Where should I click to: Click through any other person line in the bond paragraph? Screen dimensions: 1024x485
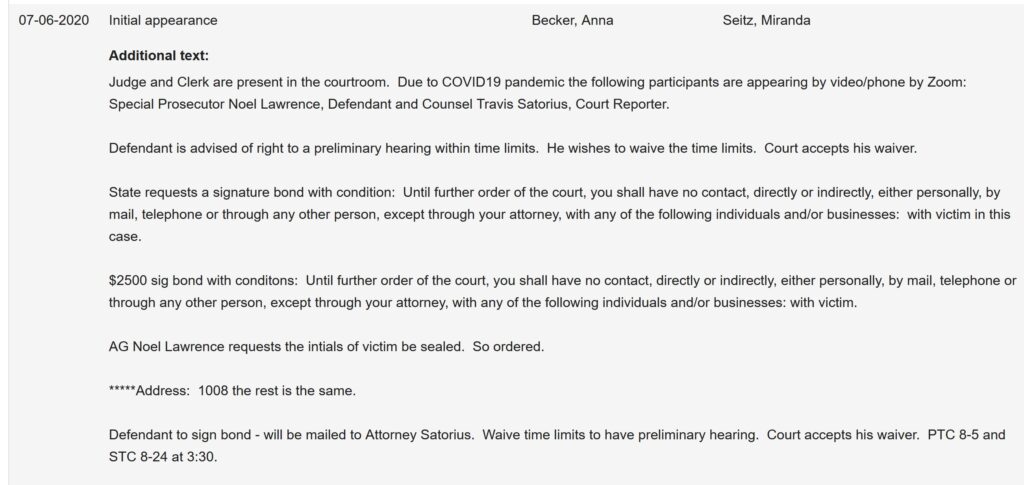tap(482, 303)
